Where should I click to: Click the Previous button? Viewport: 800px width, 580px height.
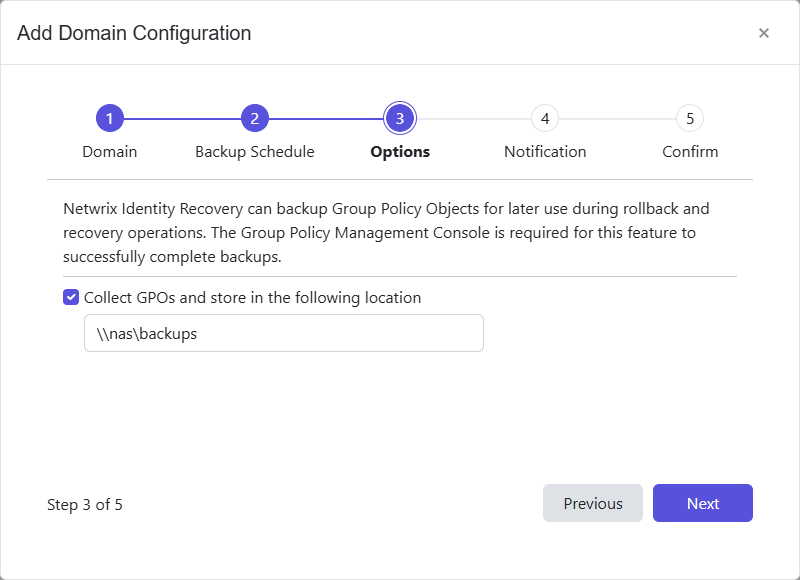(x=593, y=503)
